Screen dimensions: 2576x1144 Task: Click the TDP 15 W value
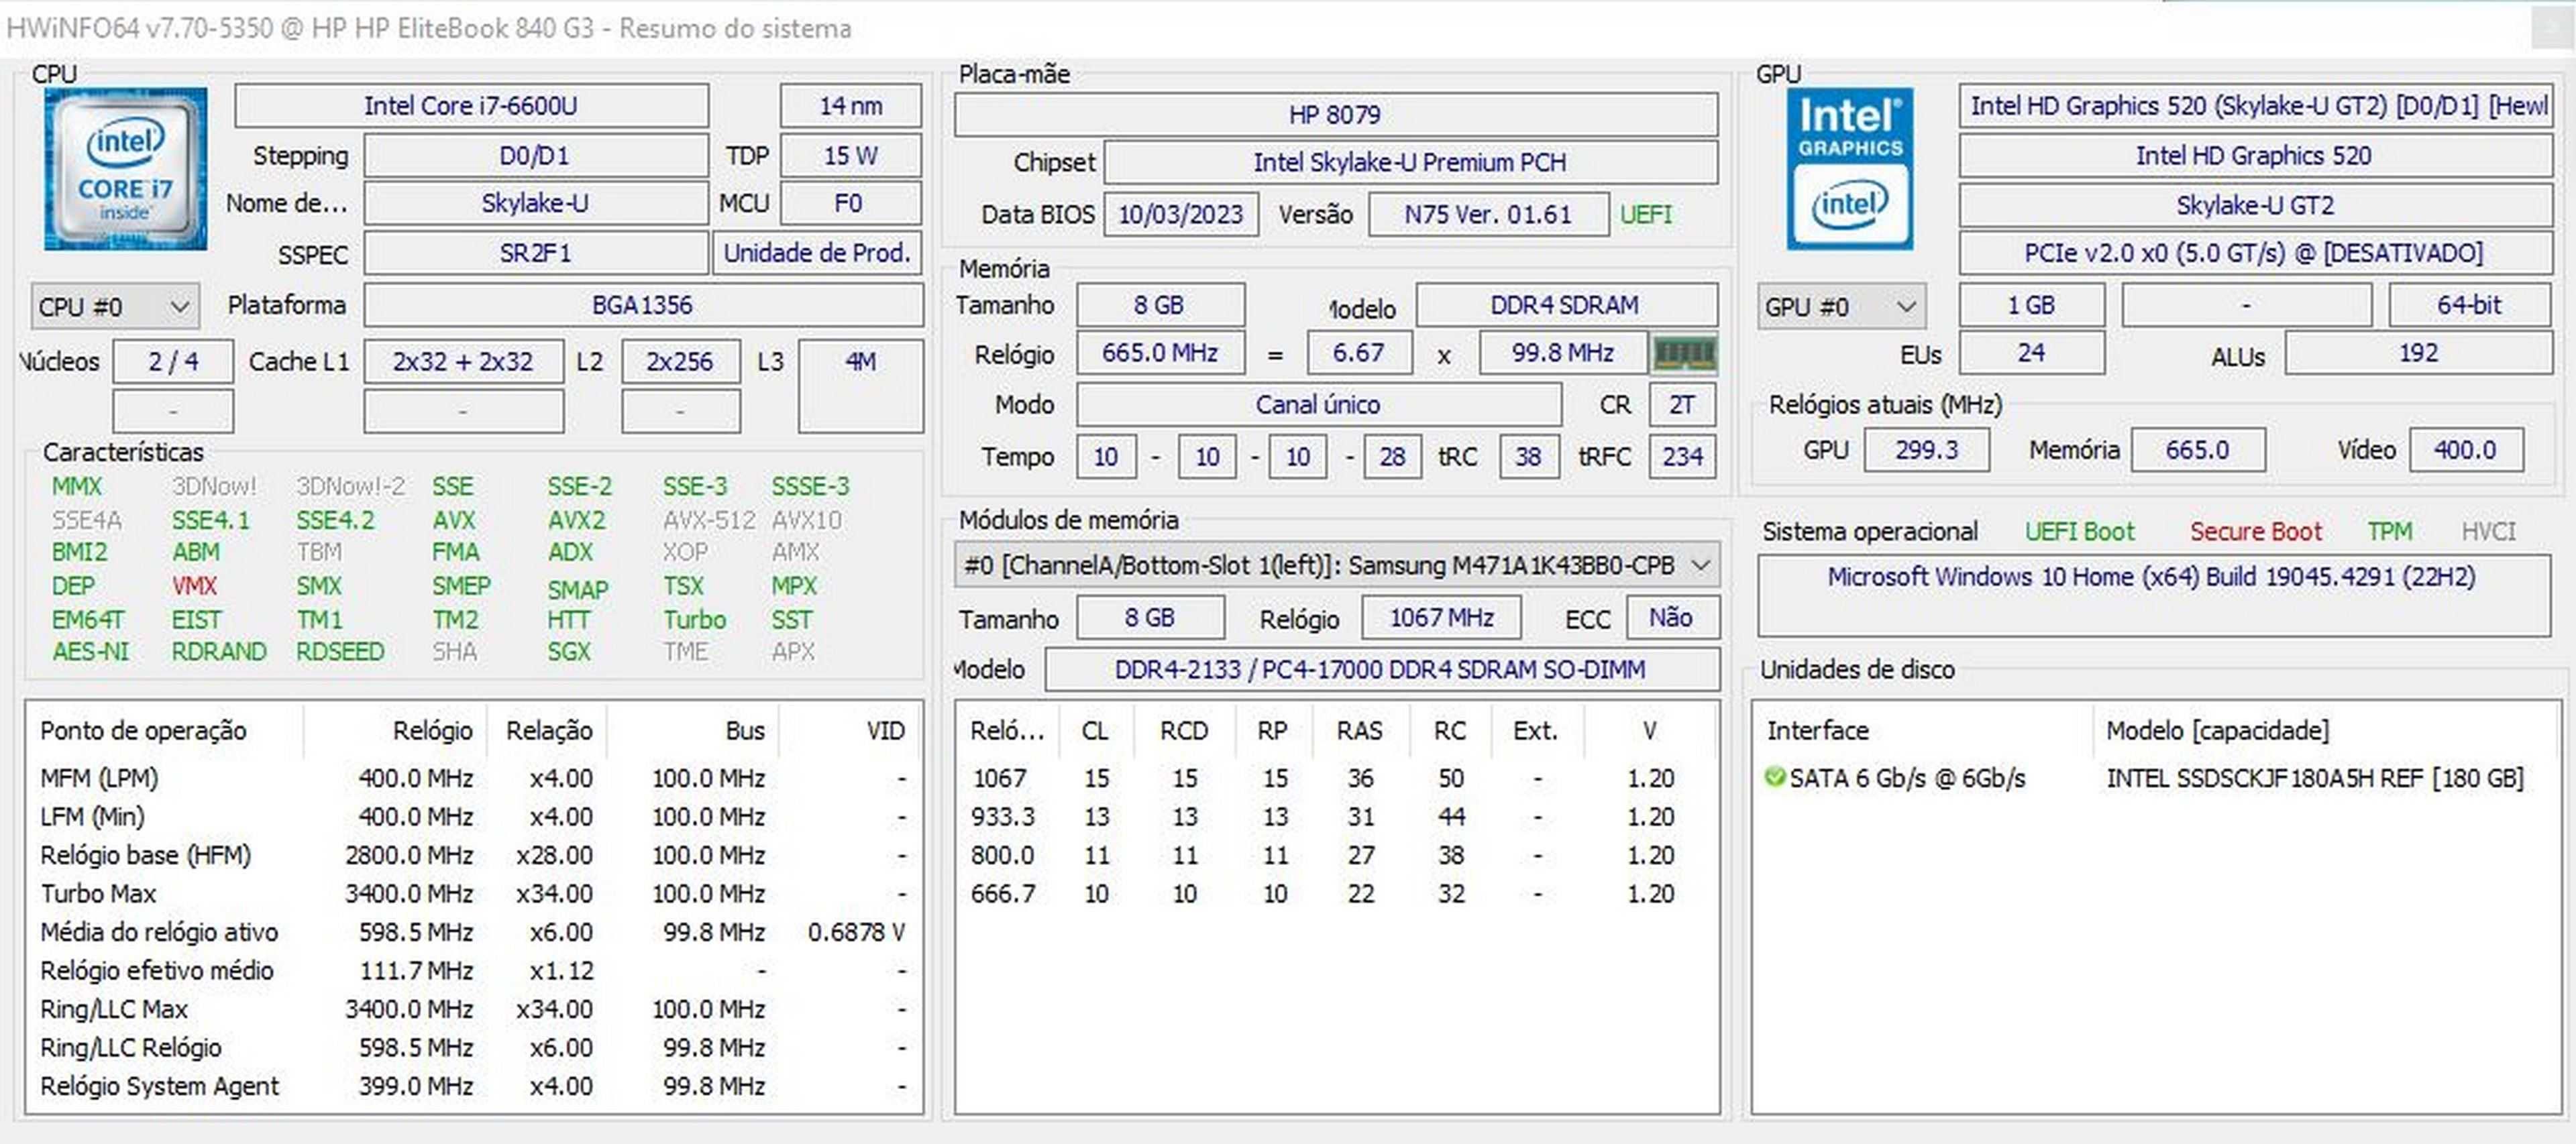pyautogui.click(x=850, y=156)
